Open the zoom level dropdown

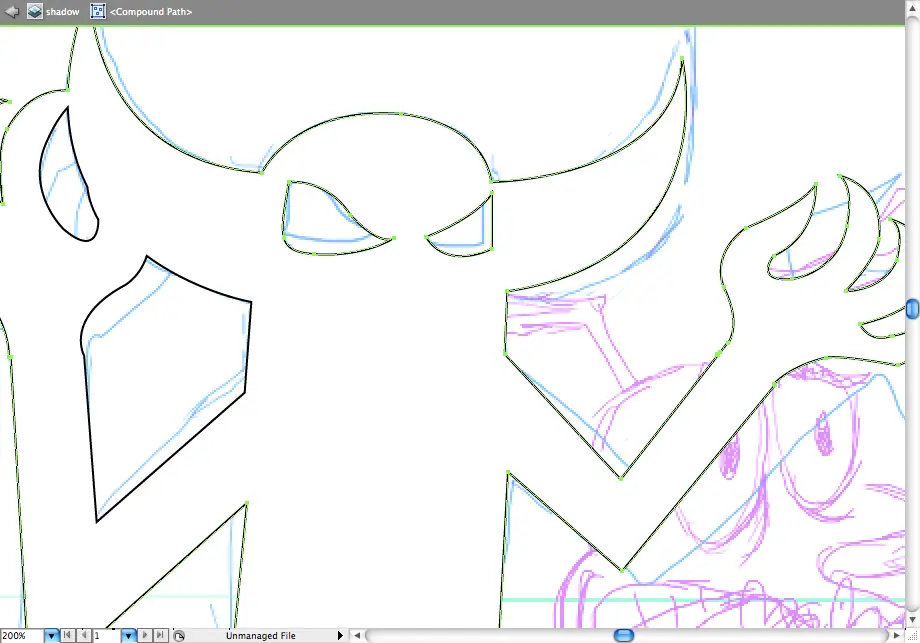pyautogui.click(x=52, y=635)
